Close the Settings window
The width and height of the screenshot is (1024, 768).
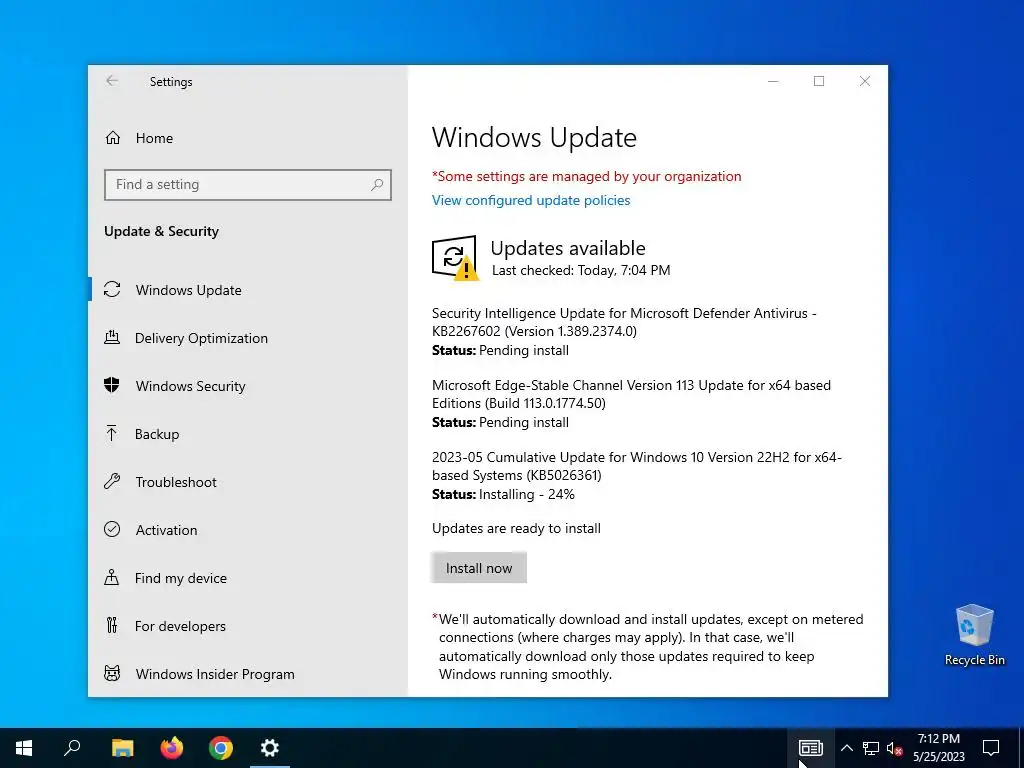[x=865, y=81]
